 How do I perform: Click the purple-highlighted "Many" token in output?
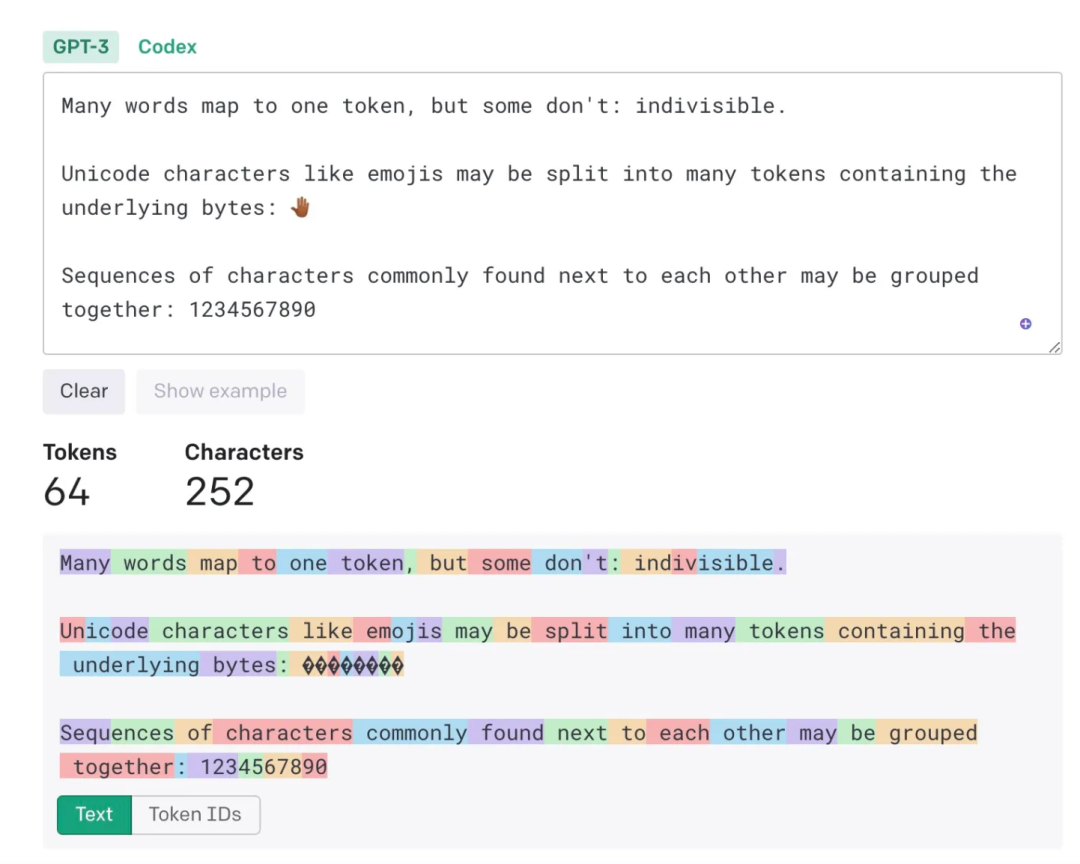click(85, 563)
